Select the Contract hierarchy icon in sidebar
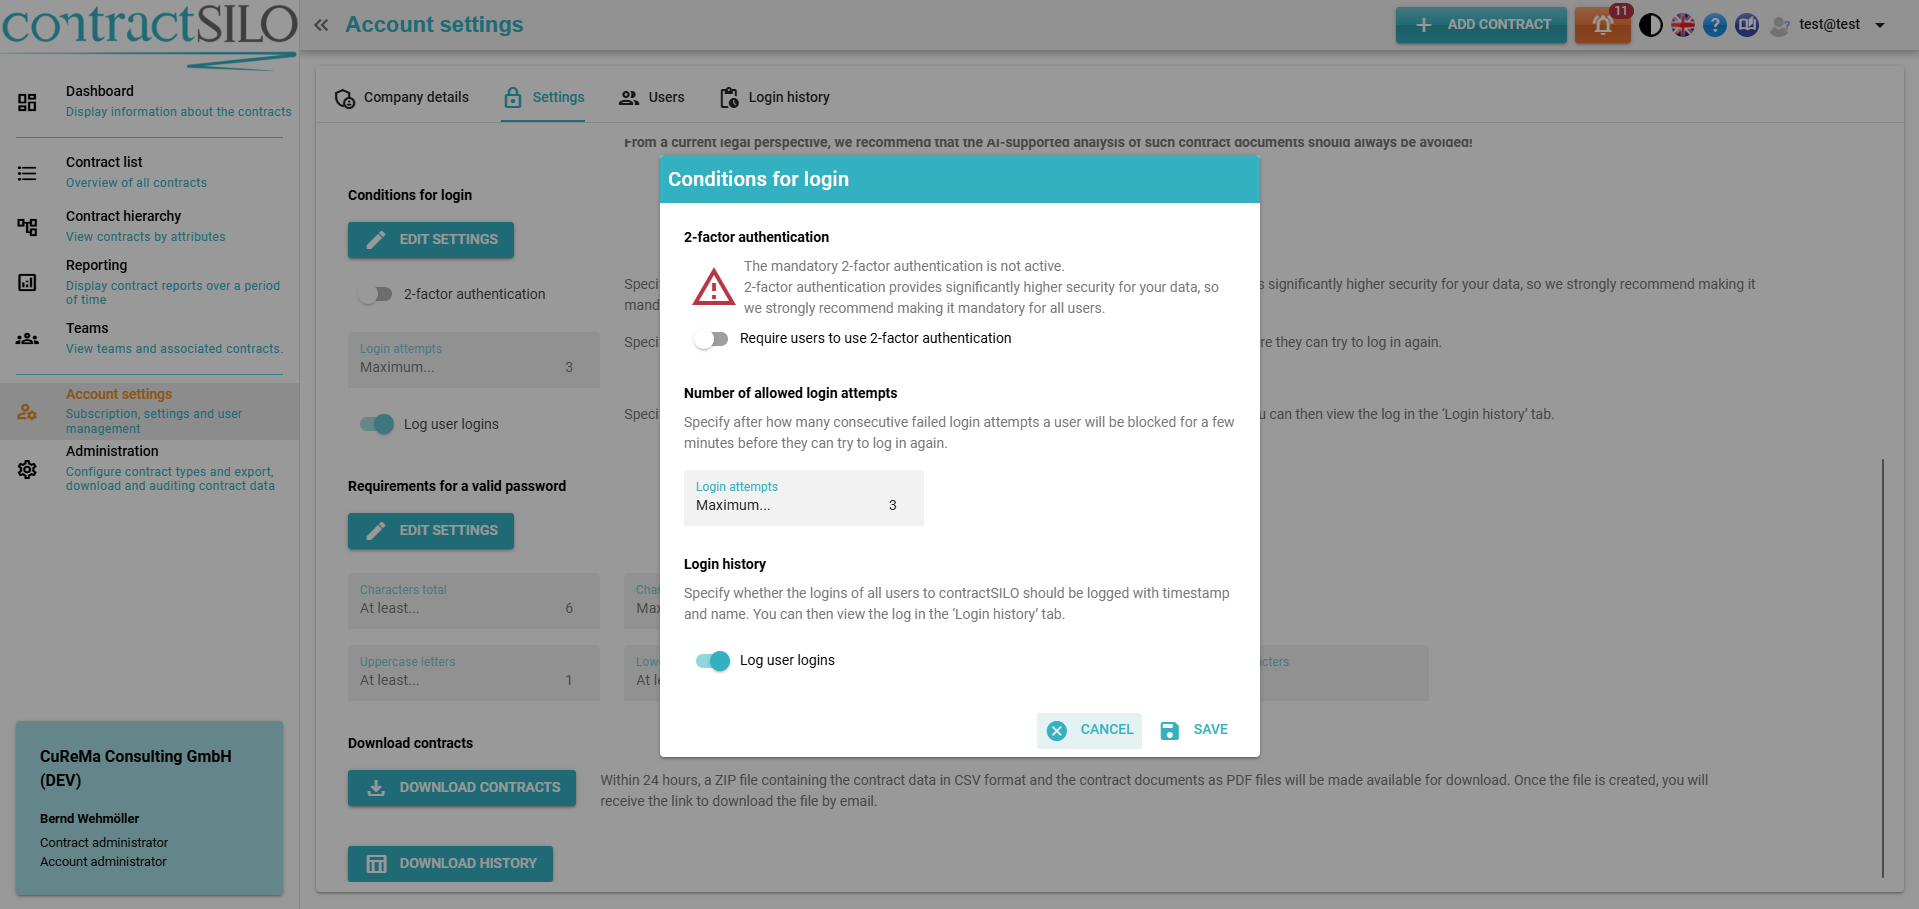The image size is (1919, 909). (27, 226)
